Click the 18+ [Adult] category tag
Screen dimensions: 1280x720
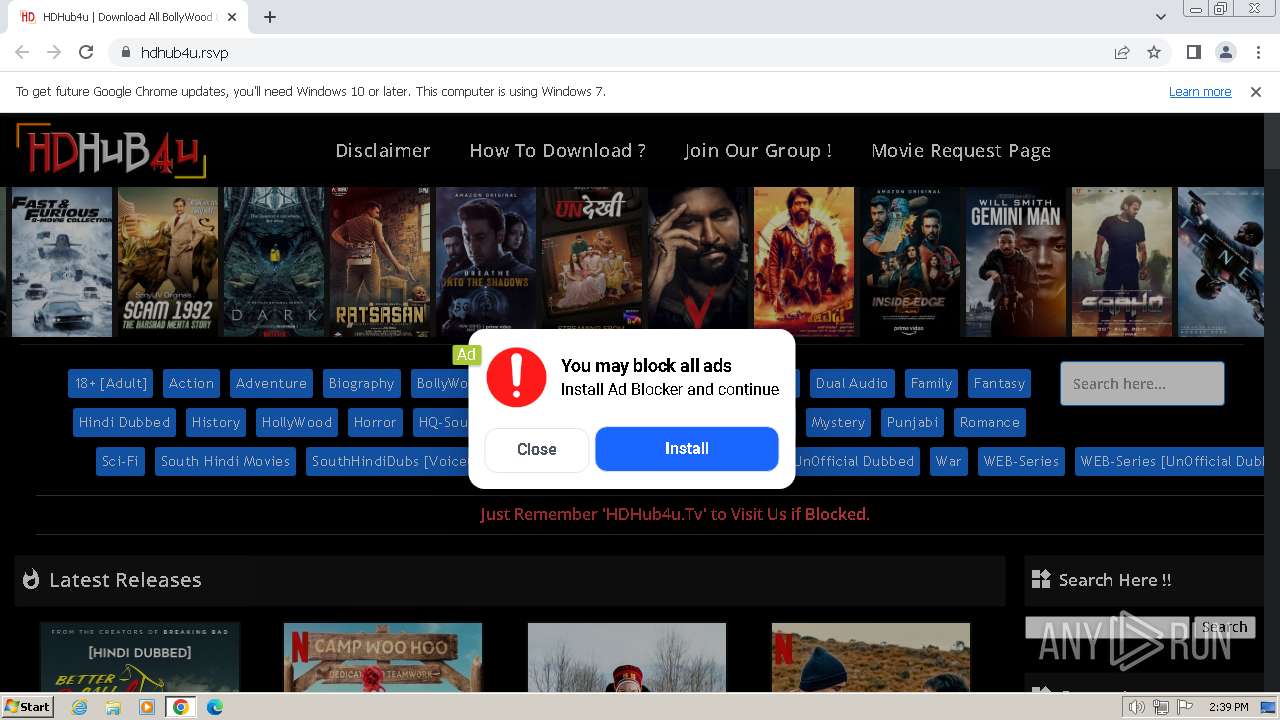(111, 383)
